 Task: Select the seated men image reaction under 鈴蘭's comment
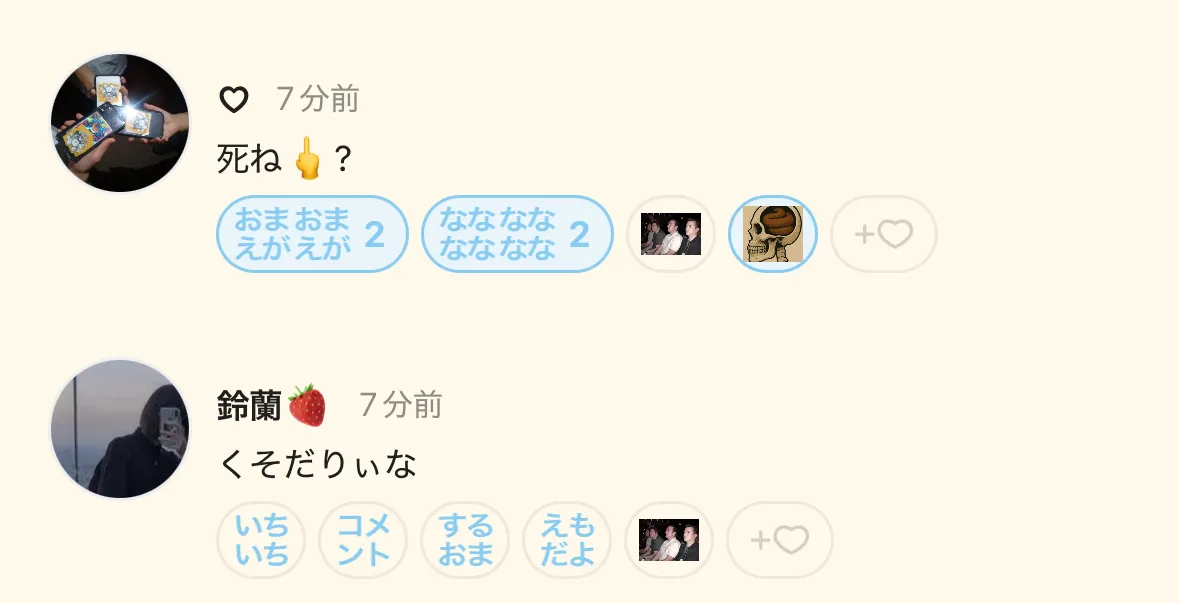(669, 540)
